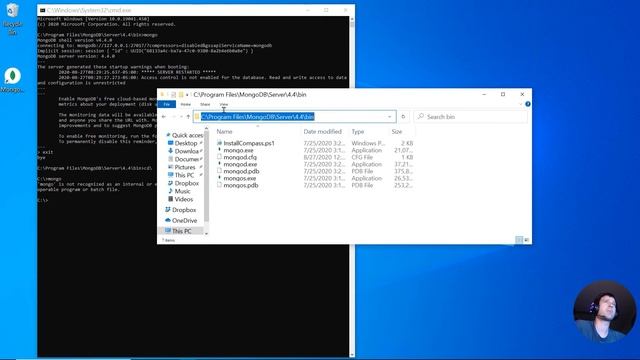640x360 pixels.
Task: Click navigation pane scroll down arrow
Action: pos(206,233)
